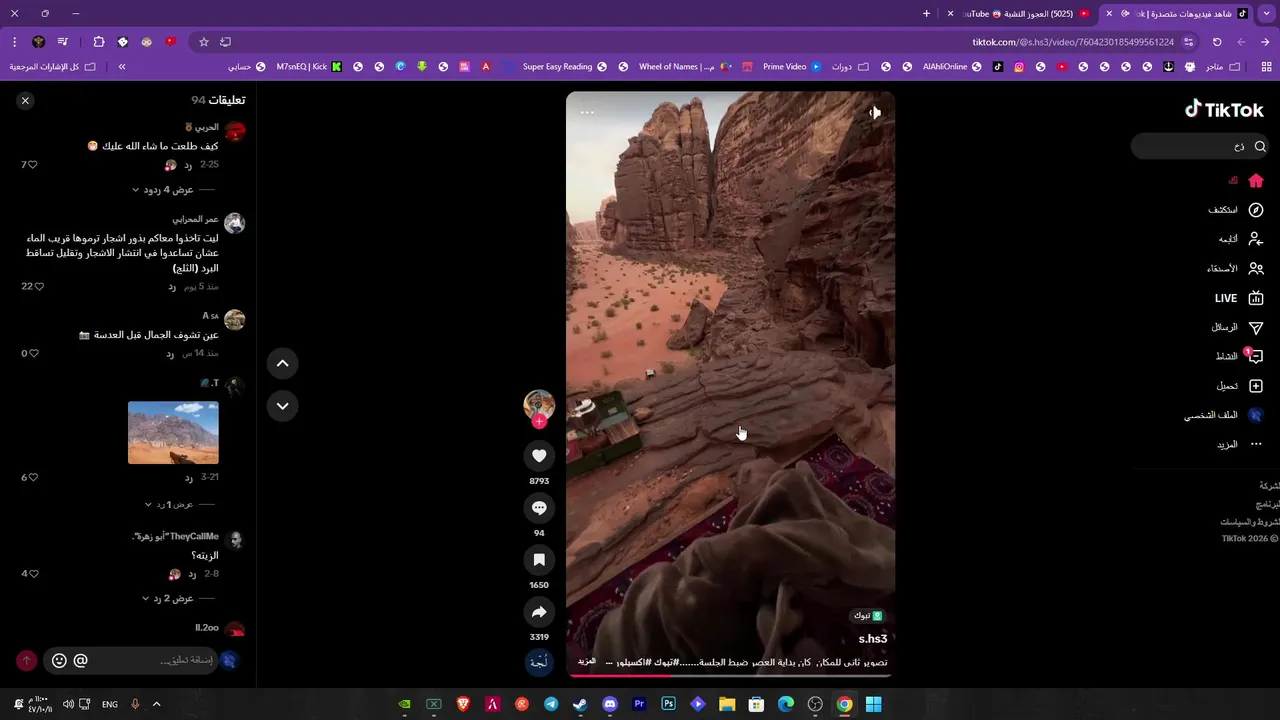The height and width of the screenshot is (720, 1280).
Task: Reply to the عمر المحرابي comment
Action: [x=172, y=287]
